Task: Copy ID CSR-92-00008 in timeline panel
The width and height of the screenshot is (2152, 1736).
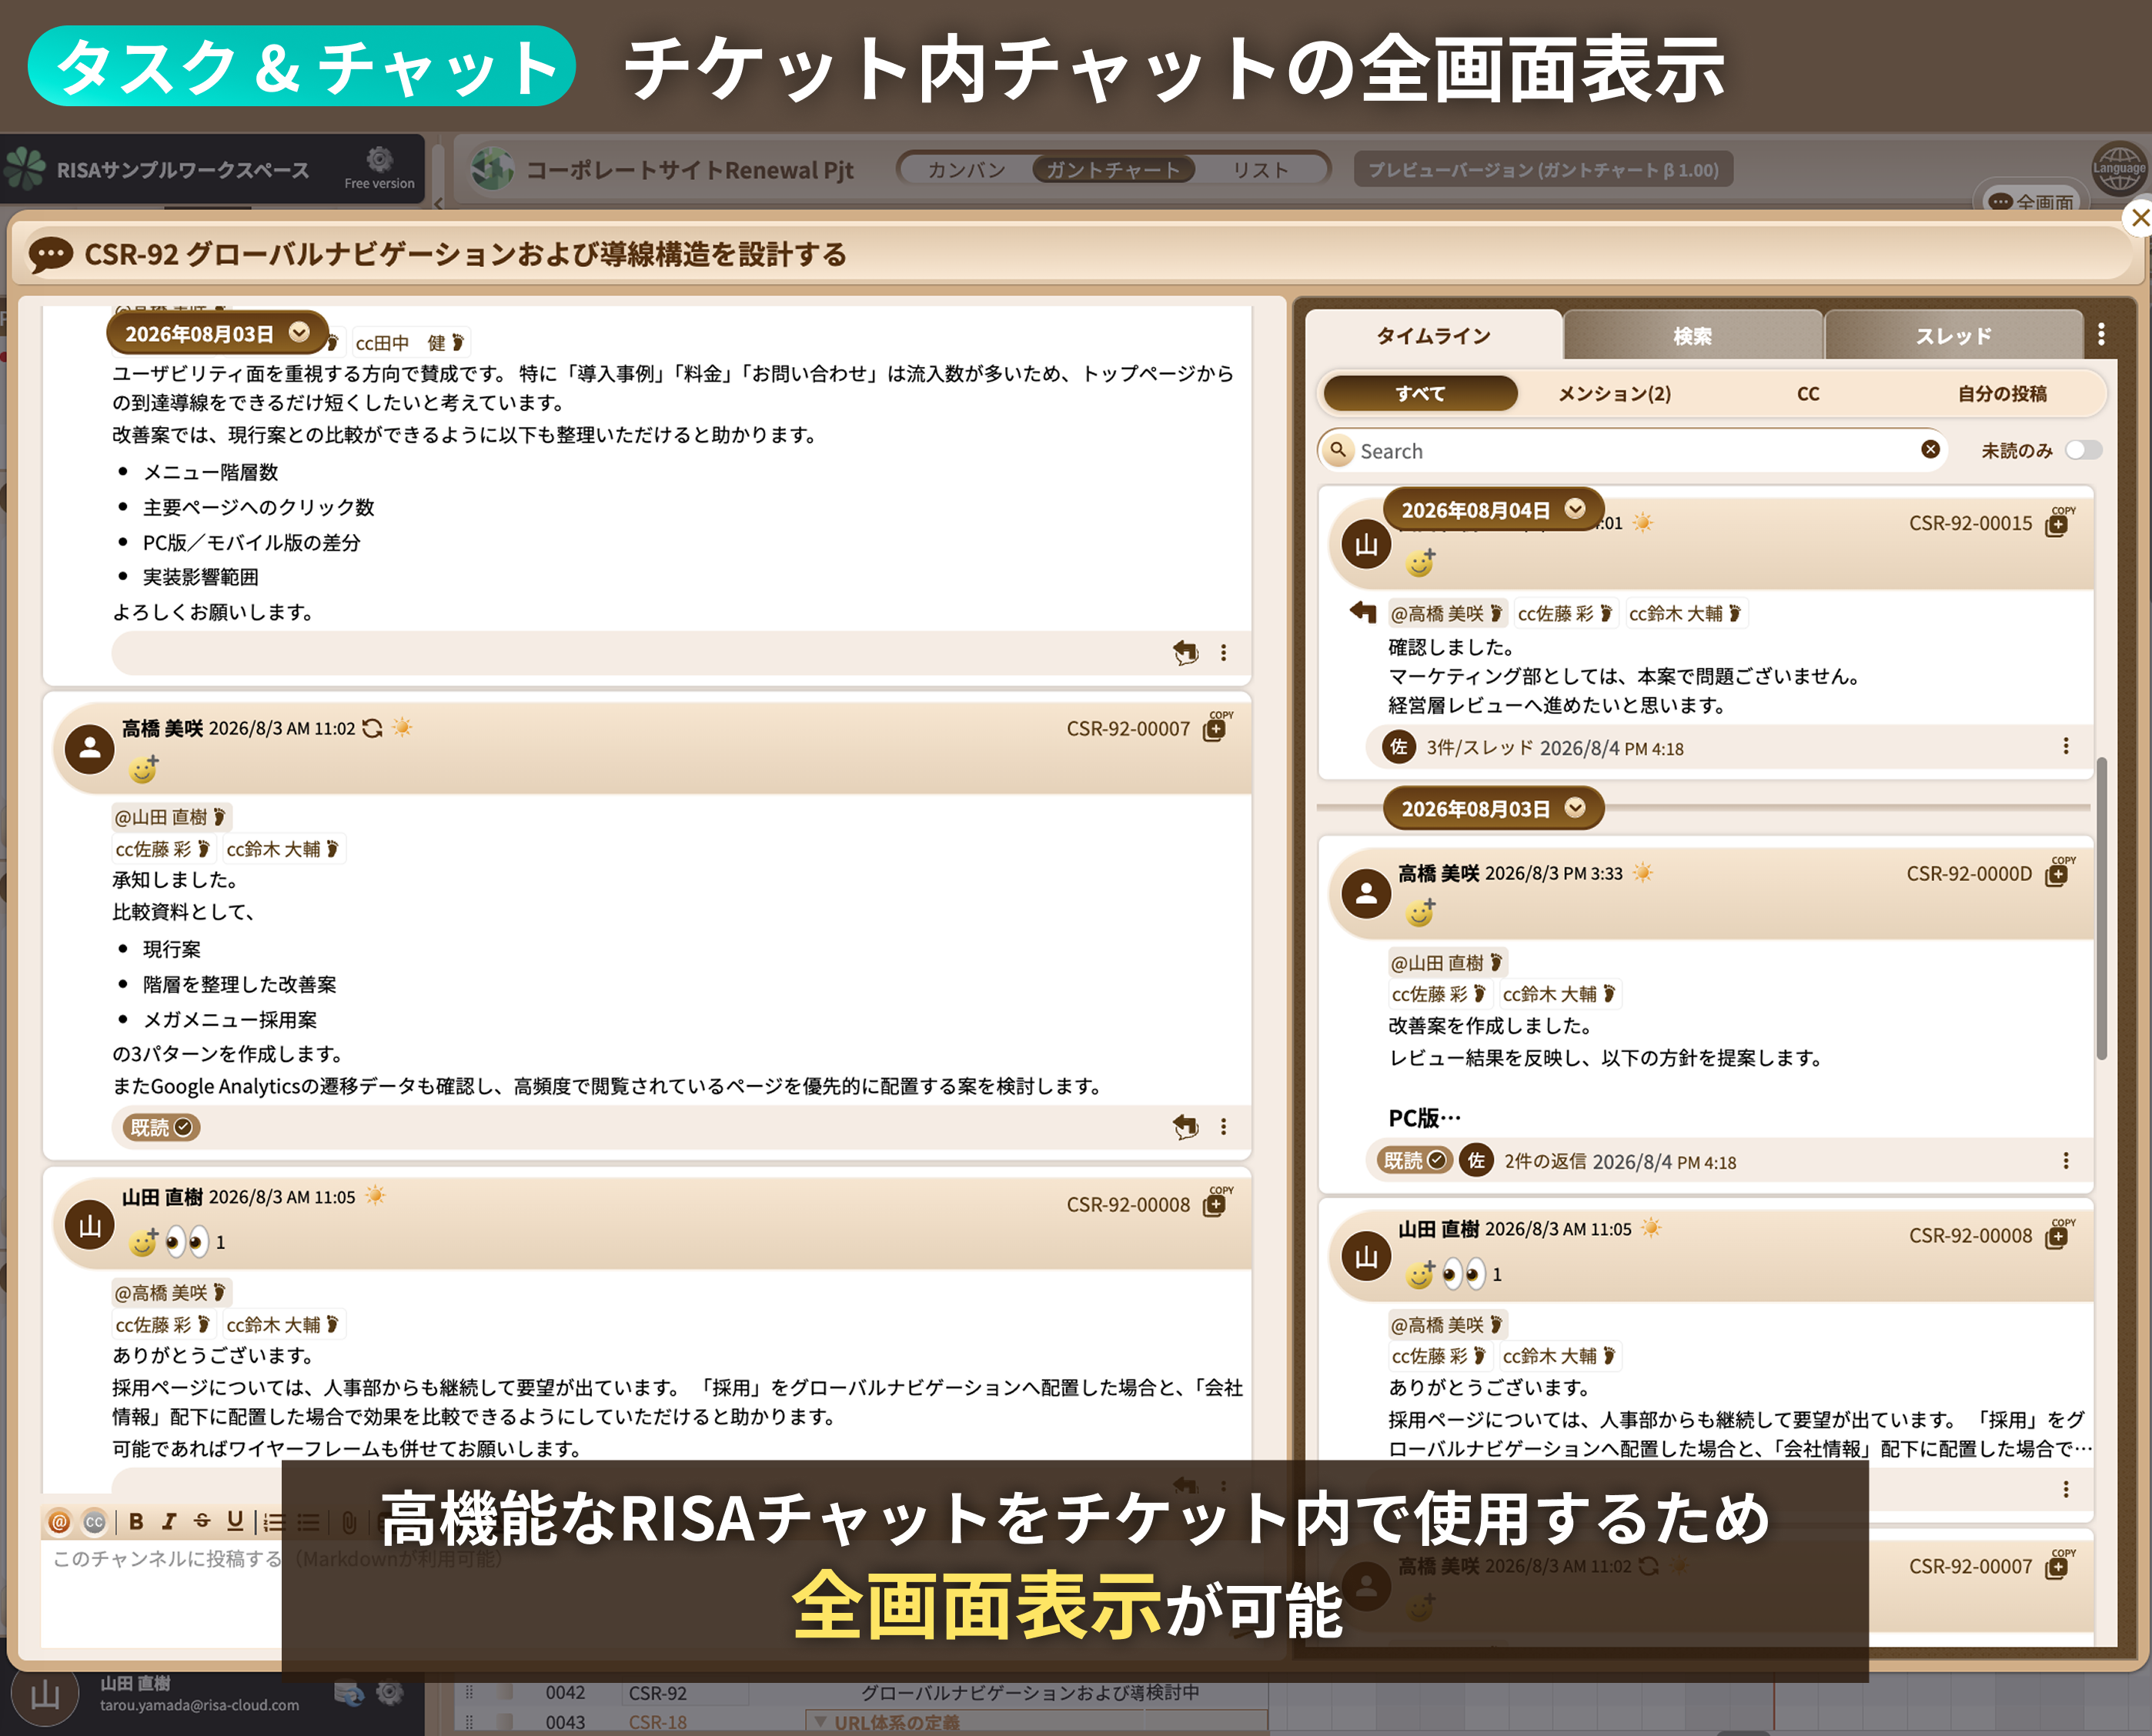Action: tap(2058, 1235)
